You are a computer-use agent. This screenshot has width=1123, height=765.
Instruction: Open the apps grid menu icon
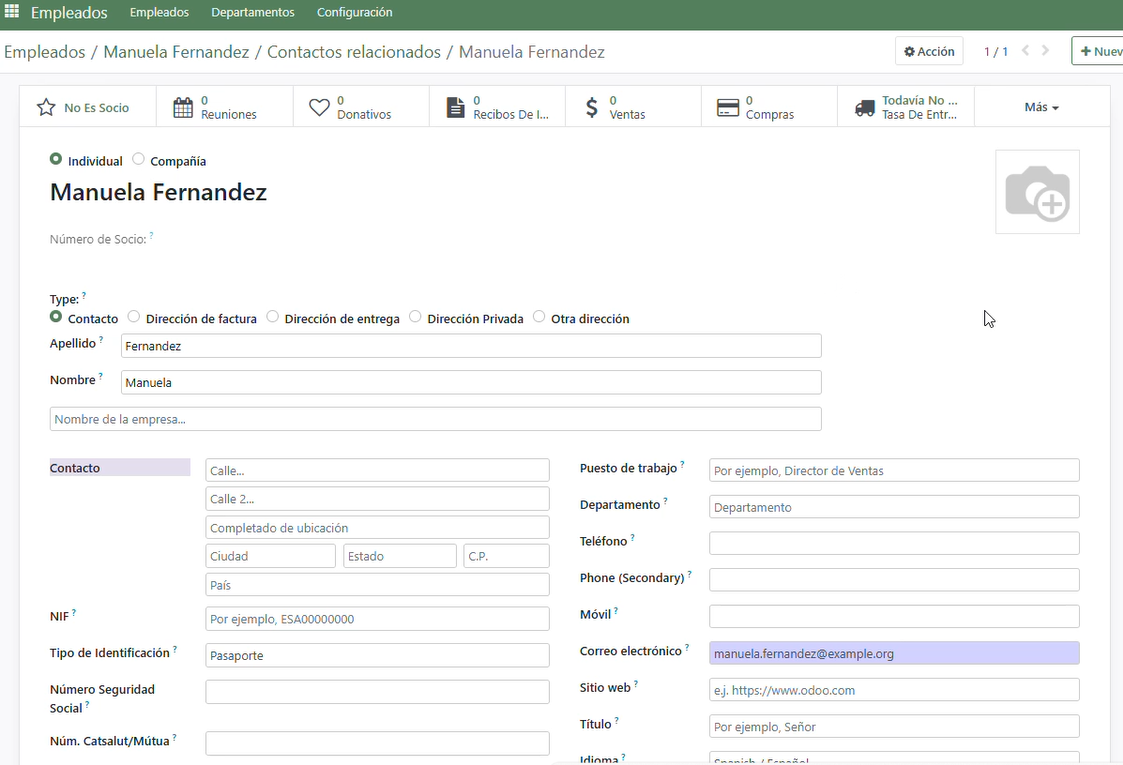coord(12,12)
